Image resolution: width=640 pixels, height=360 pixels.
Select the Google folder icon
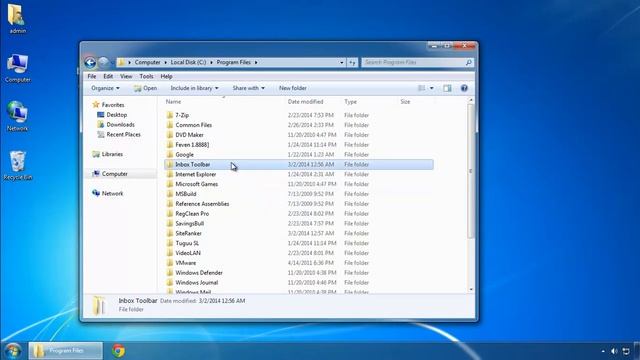170,154
